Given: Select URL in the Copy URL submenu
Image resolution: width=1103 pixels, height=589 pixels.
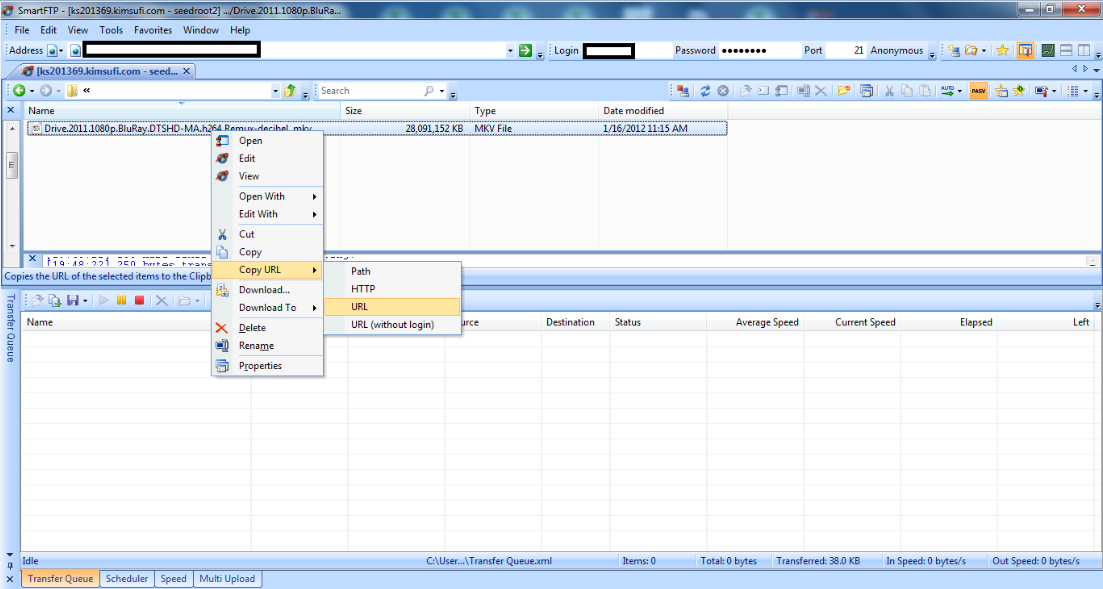Looking at the screenshot, I should pos(393,307).
